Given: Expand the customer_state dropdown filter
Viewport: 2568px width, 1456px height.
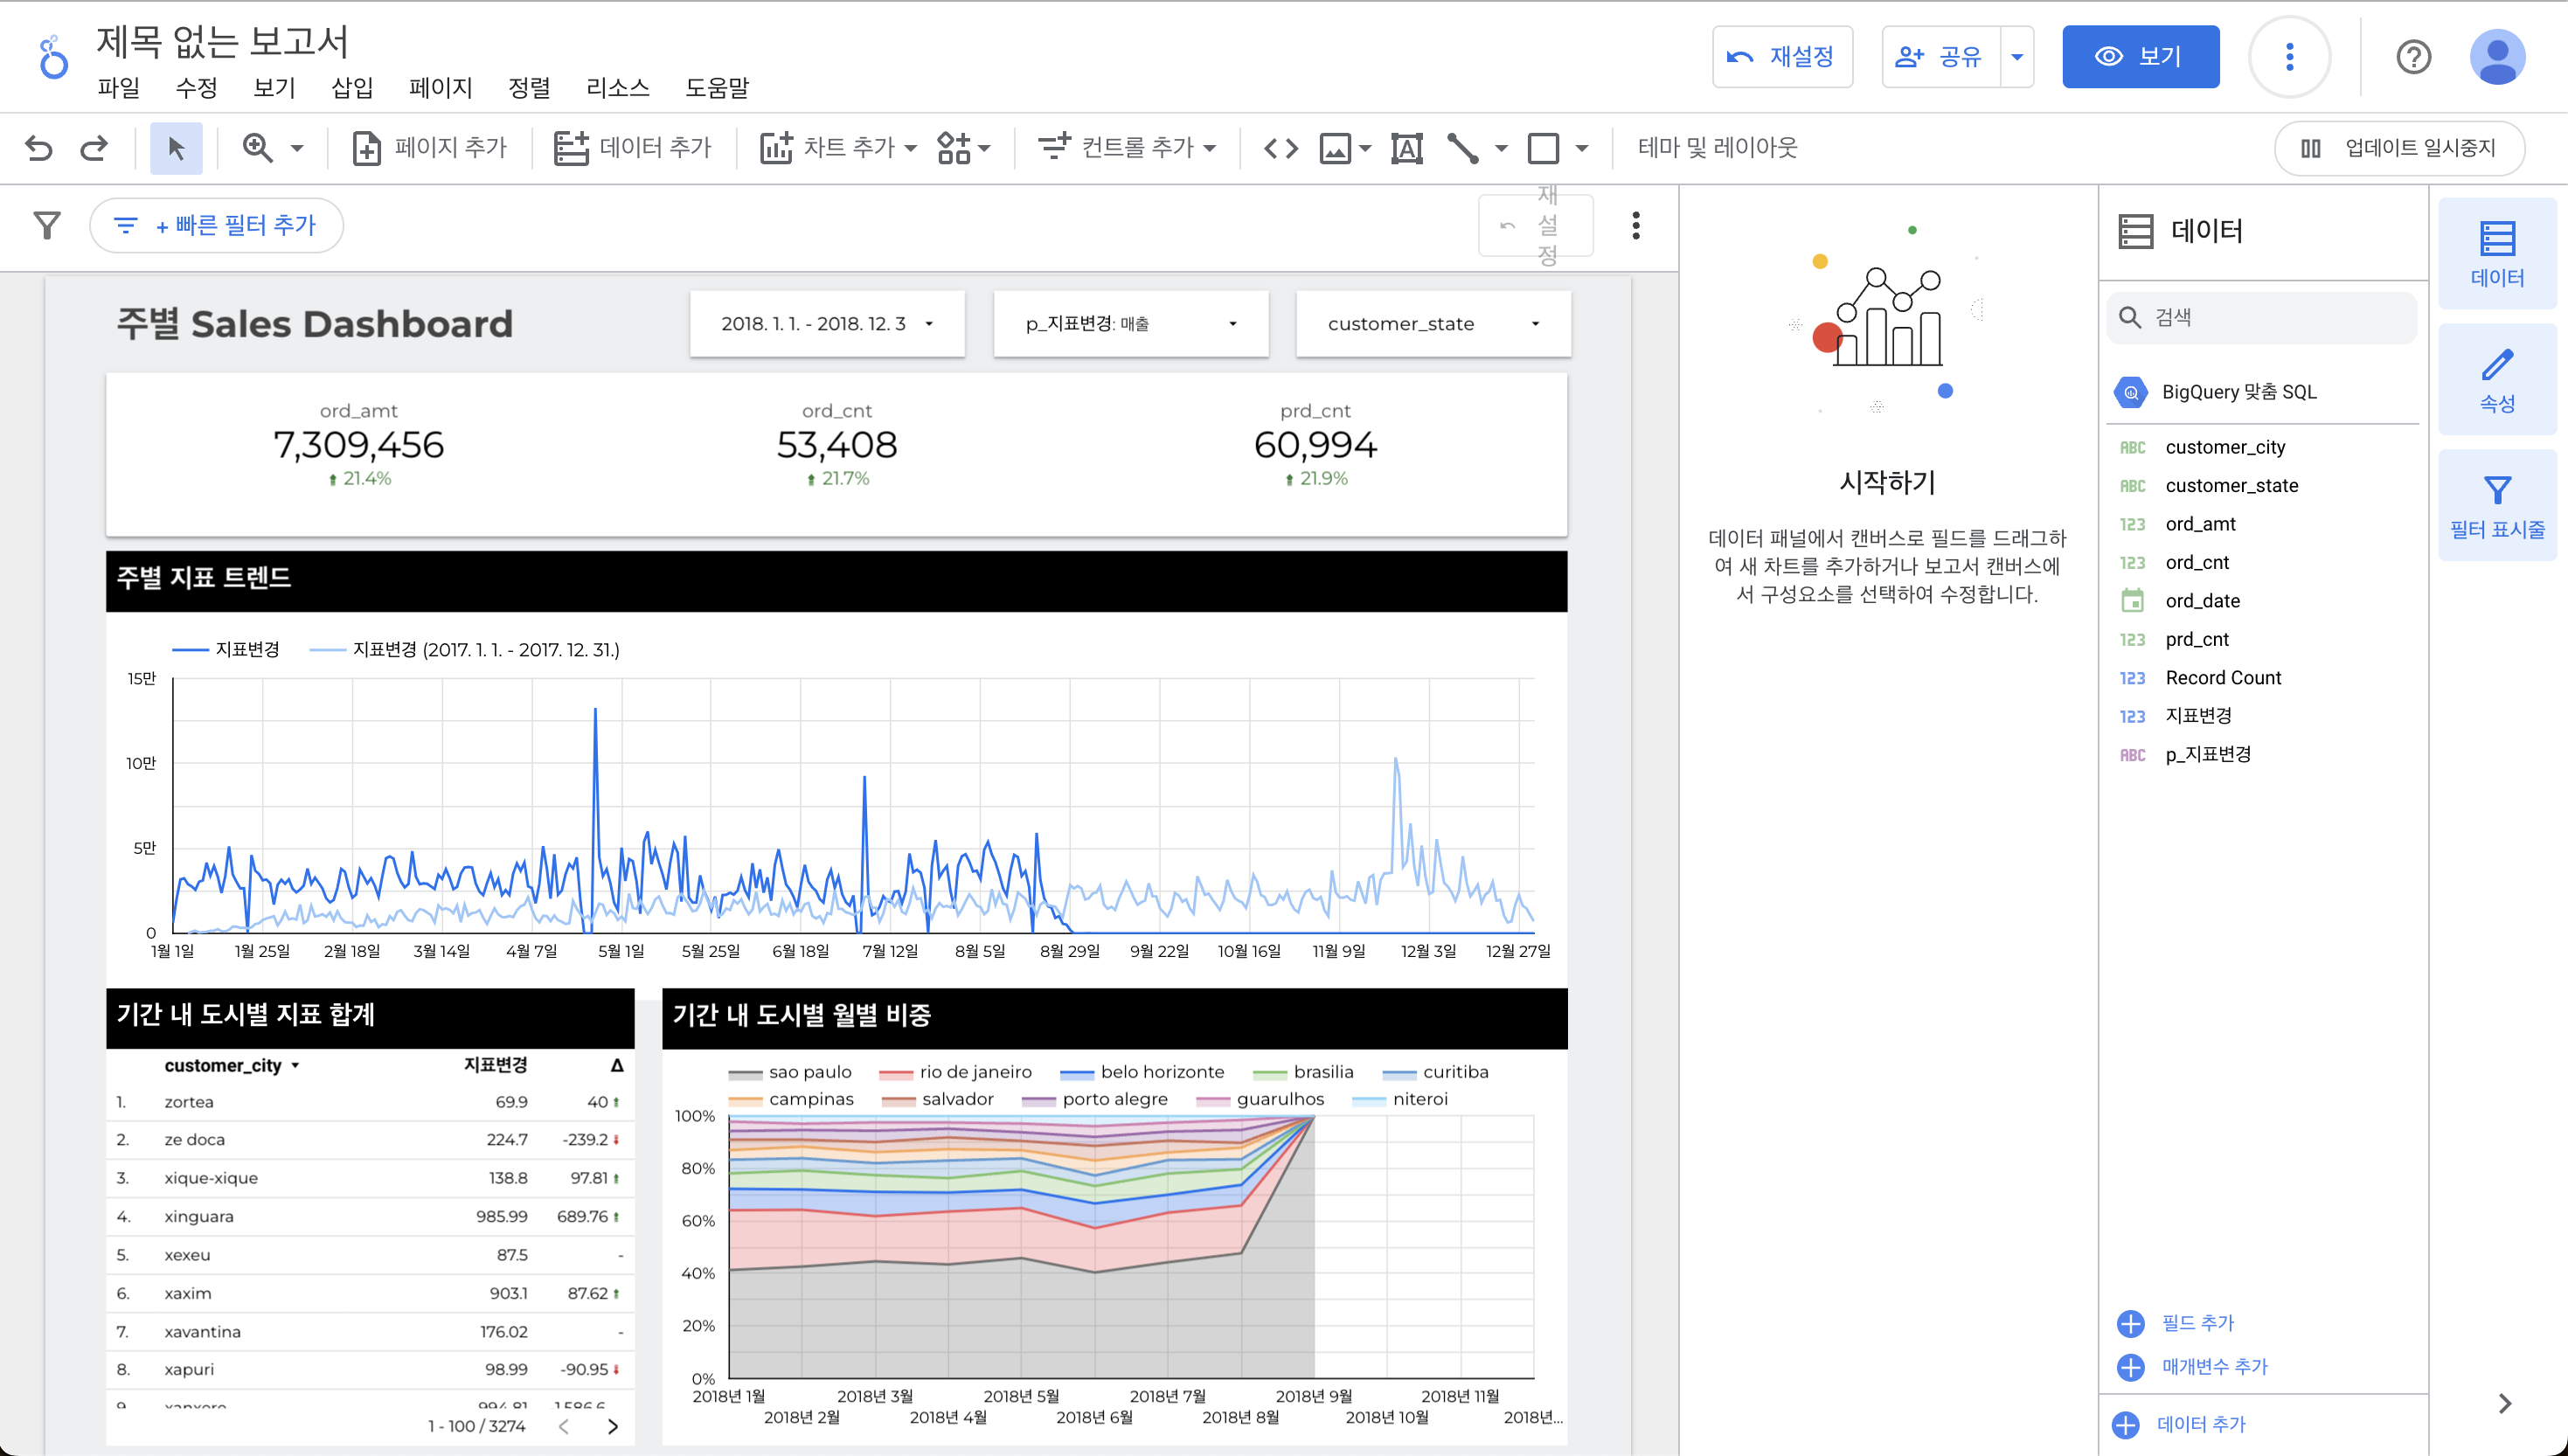Looking at the screenshot, I should tap(1432, 324).
